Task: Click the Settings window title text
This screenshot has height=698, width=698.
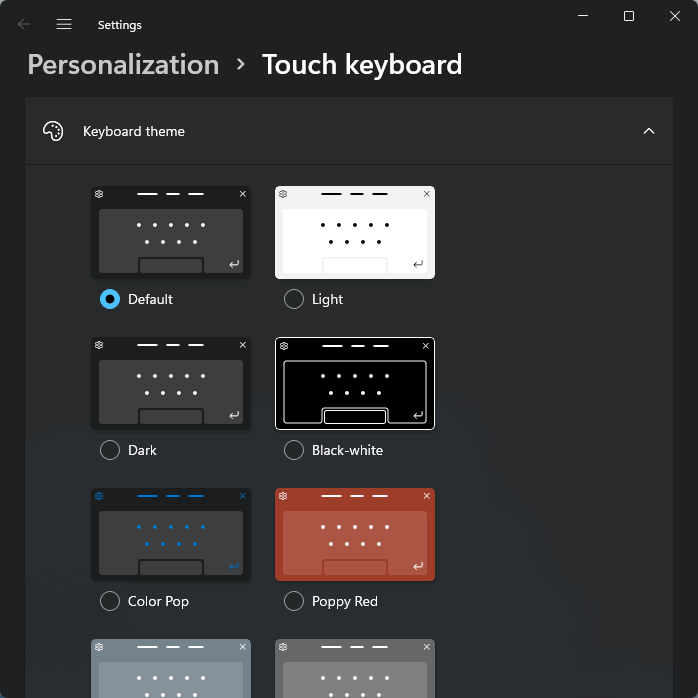Action: pyautogui.click(x=120, y=25)
